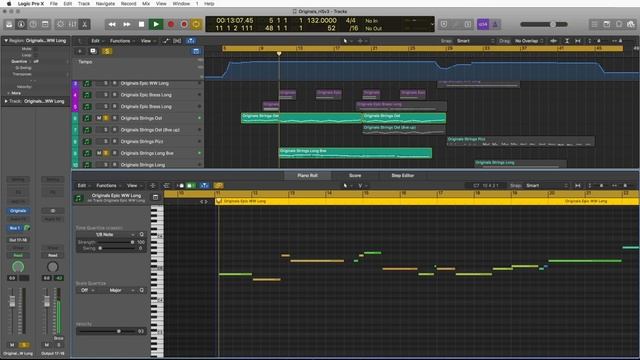Click the Forward transport button
Screen dimensions: 640x360
click(x=127, y=24)
